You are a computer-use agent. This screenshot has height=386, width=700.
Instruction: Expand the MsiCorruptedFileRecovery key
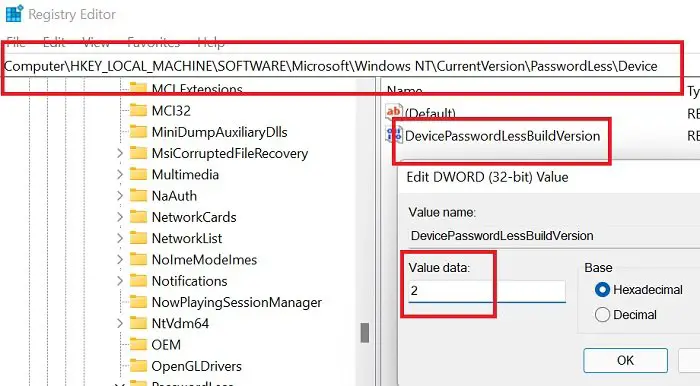click(120, 153)
